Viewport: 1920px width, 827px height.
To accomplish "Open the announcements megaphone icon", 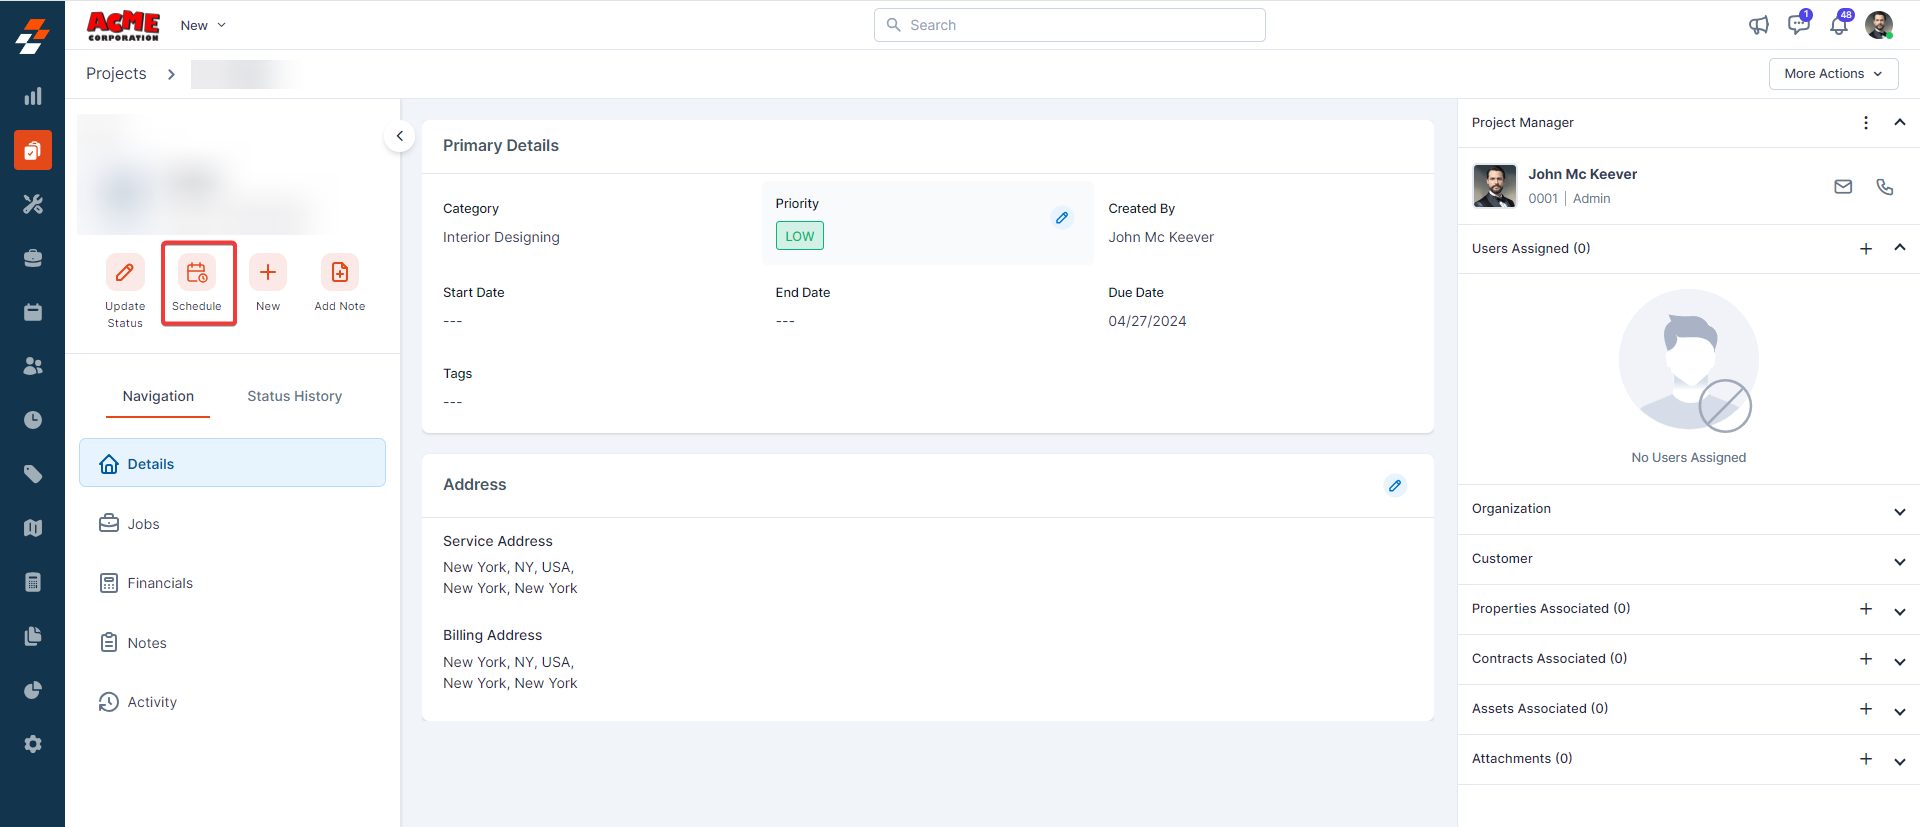I will (1759, 25).
